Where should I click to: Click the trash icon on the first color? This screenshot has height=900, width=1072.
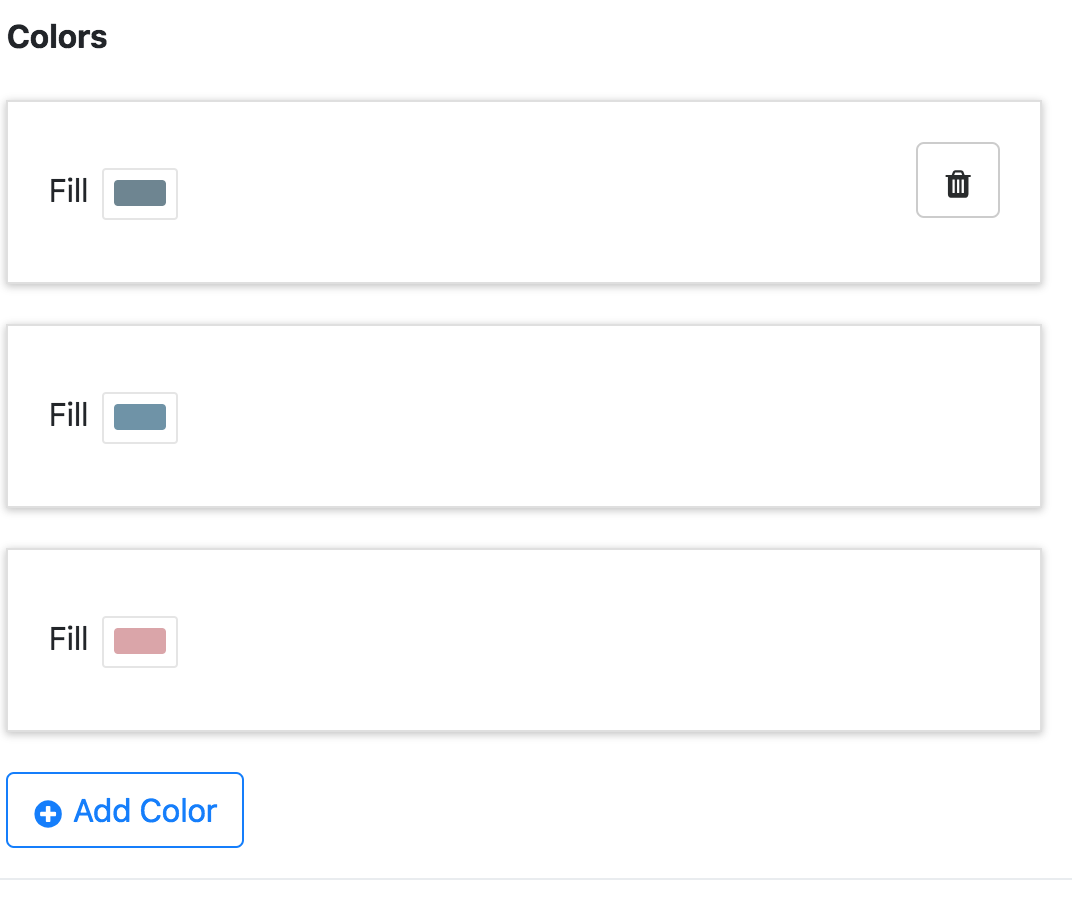(958, 184)
